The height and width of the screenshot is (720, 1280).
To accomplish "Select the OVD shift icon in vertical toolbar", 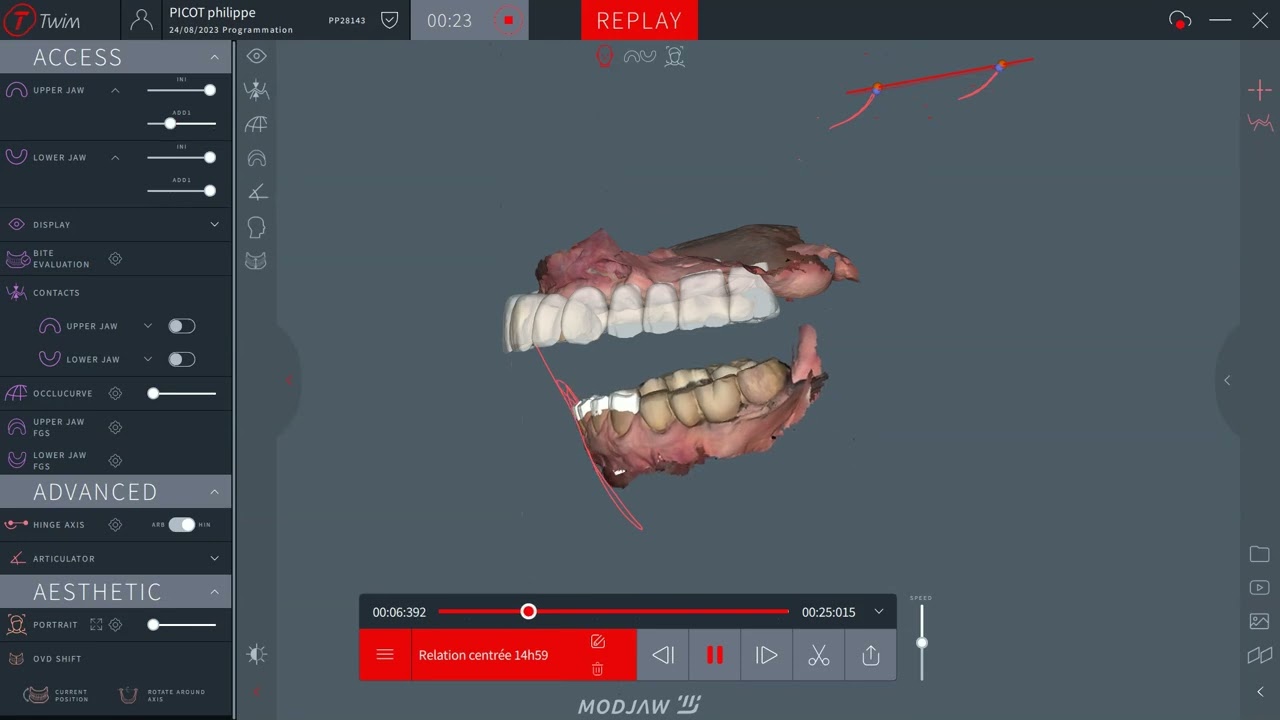I will [256, 261].
